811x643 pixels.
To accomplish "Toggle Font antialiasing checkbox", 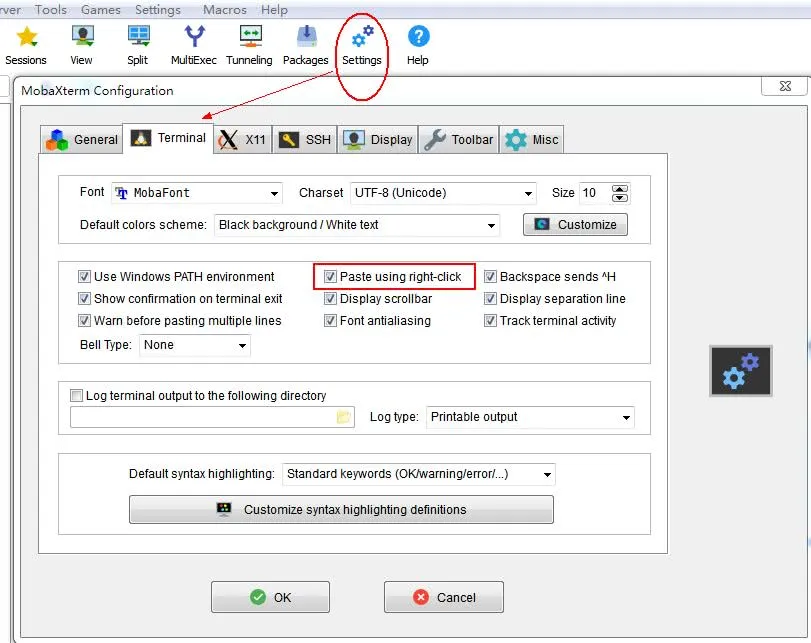I will (330, 321).
